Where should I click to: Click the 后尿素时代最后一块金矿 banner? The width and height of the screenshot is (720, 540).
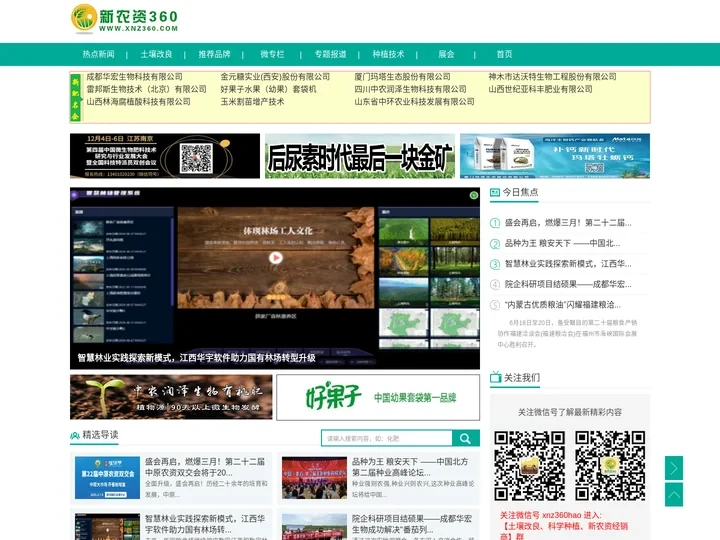pyautogui.click(x=360, y=156)
